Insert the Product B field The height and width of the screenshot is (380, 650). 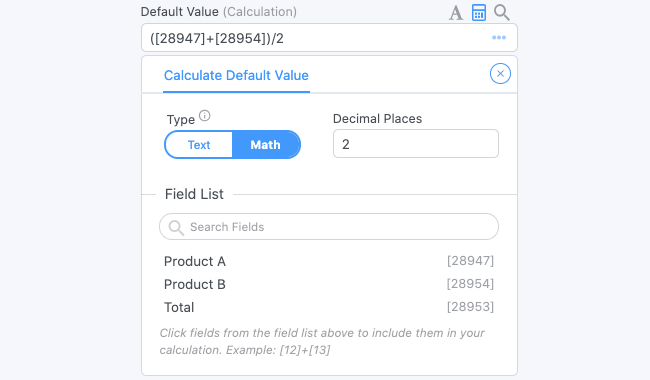tap(195, 284)
